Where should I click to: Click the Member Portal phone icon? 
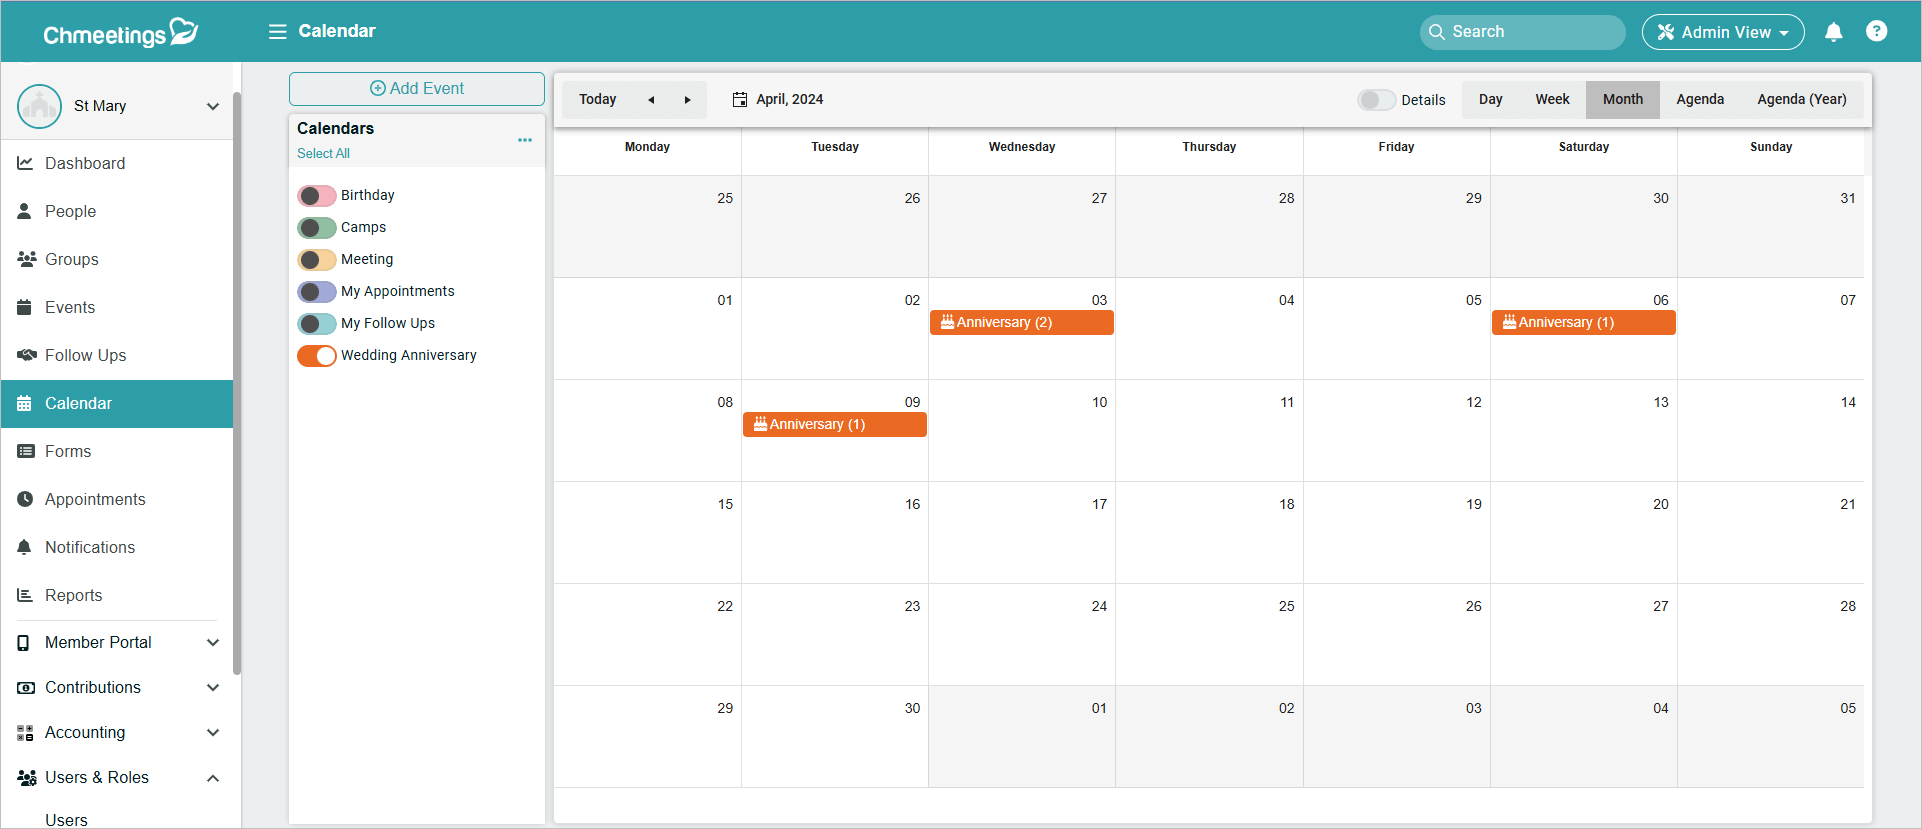(24, 643)
